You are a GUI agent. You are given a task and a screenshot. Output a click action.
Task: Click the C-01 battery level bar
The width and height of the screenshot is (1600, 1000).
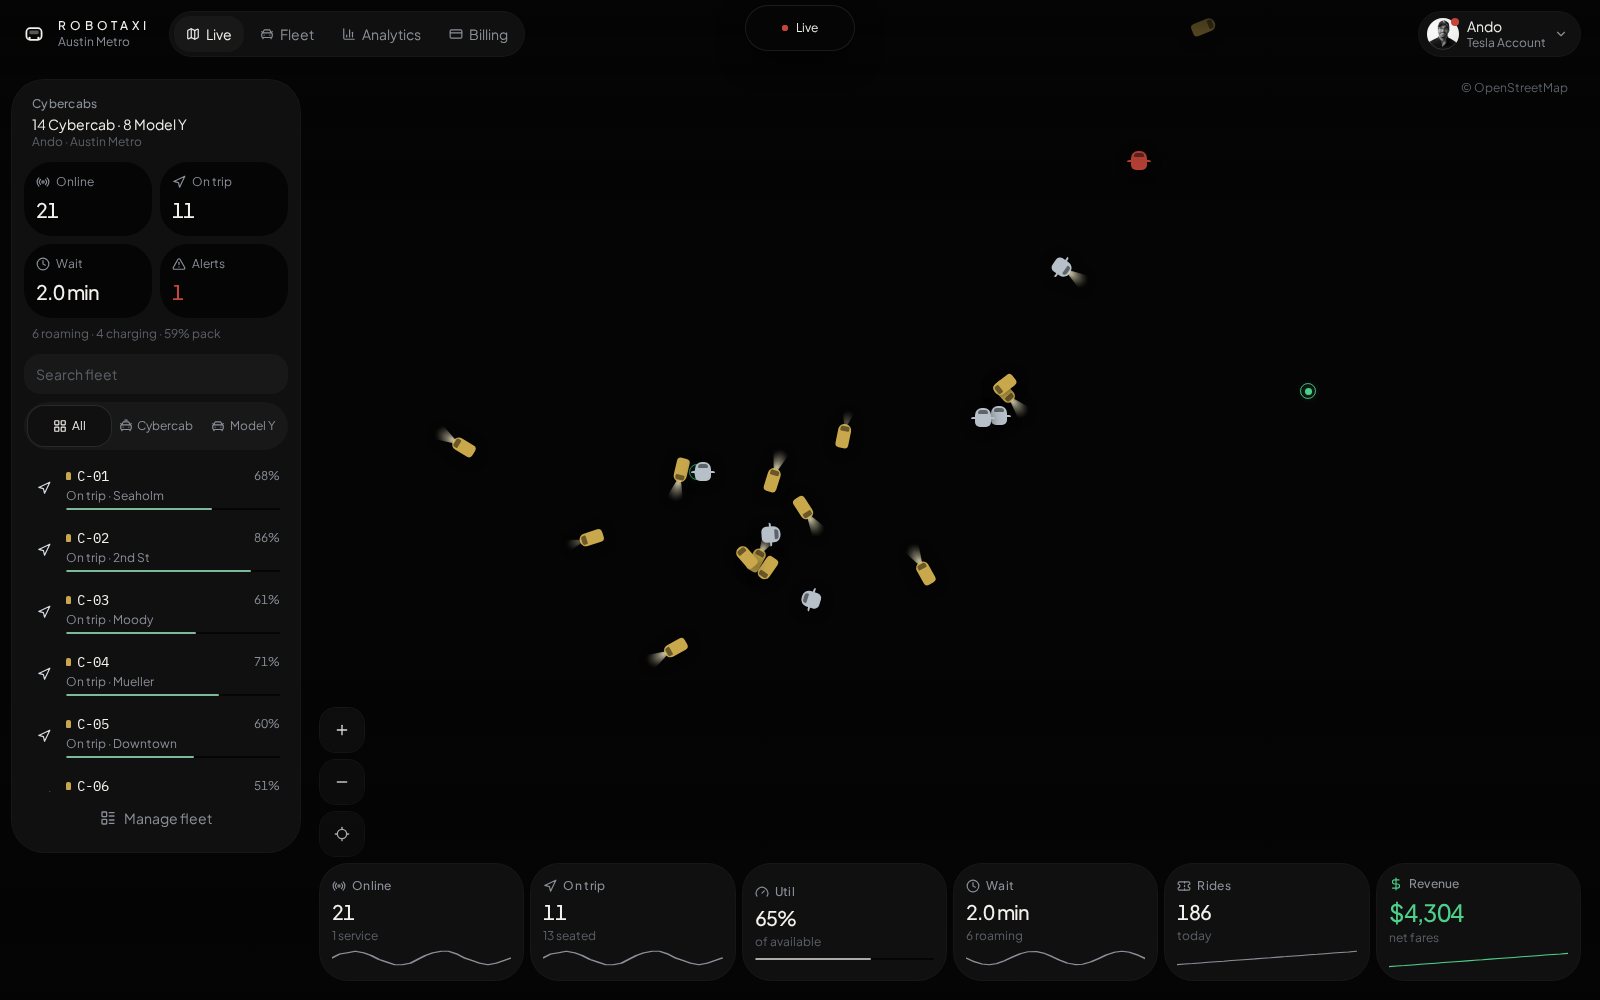pyautogui.click(x=173, y=509)
